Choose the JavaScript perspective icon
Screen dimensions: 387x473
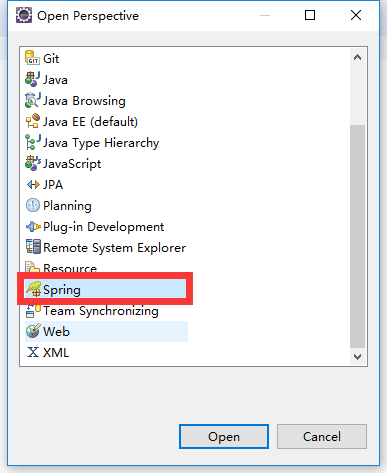33,163
